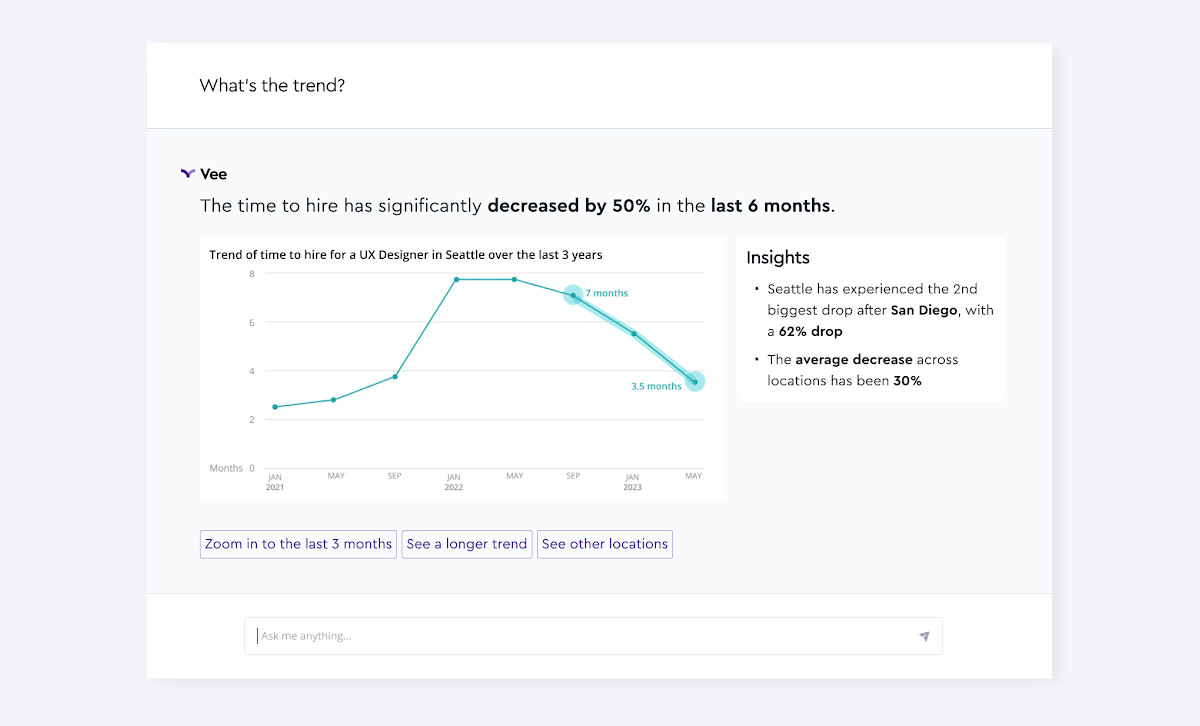Click the January 2021 first data point
Viewport: 1200px width, 726px height.
(275, 407)
